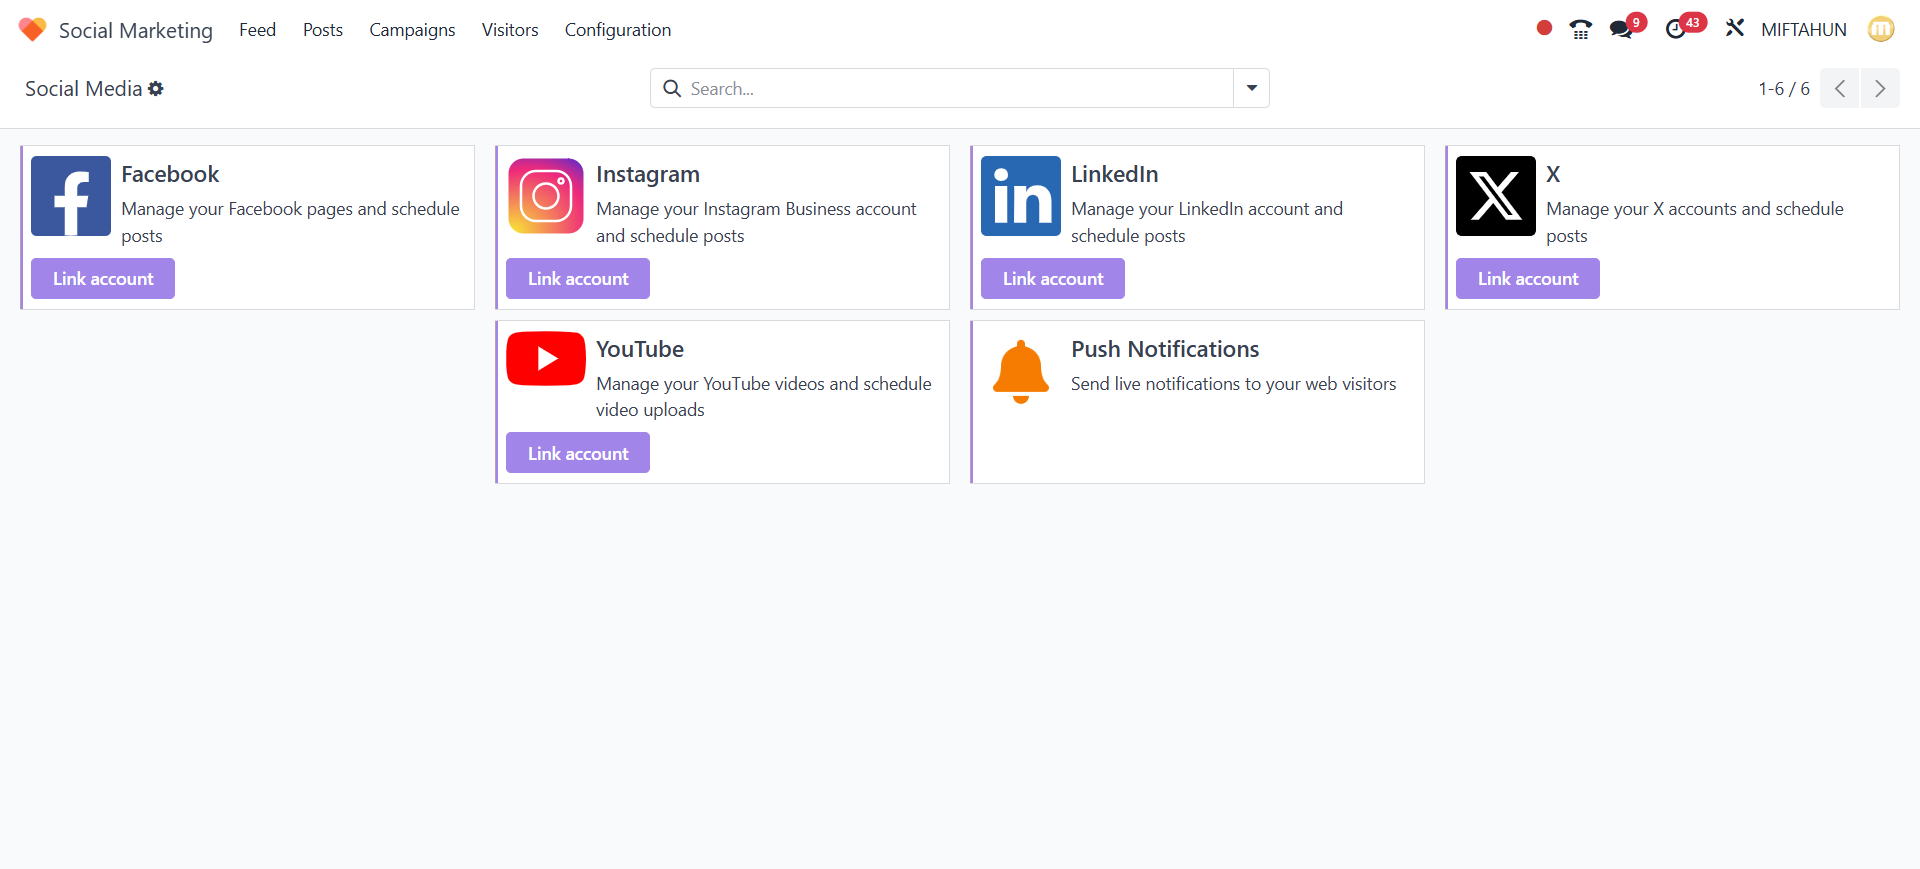This screenshot has height=869, width=1920.
Task: Go to next page arrow
Action: [1880, 88]
